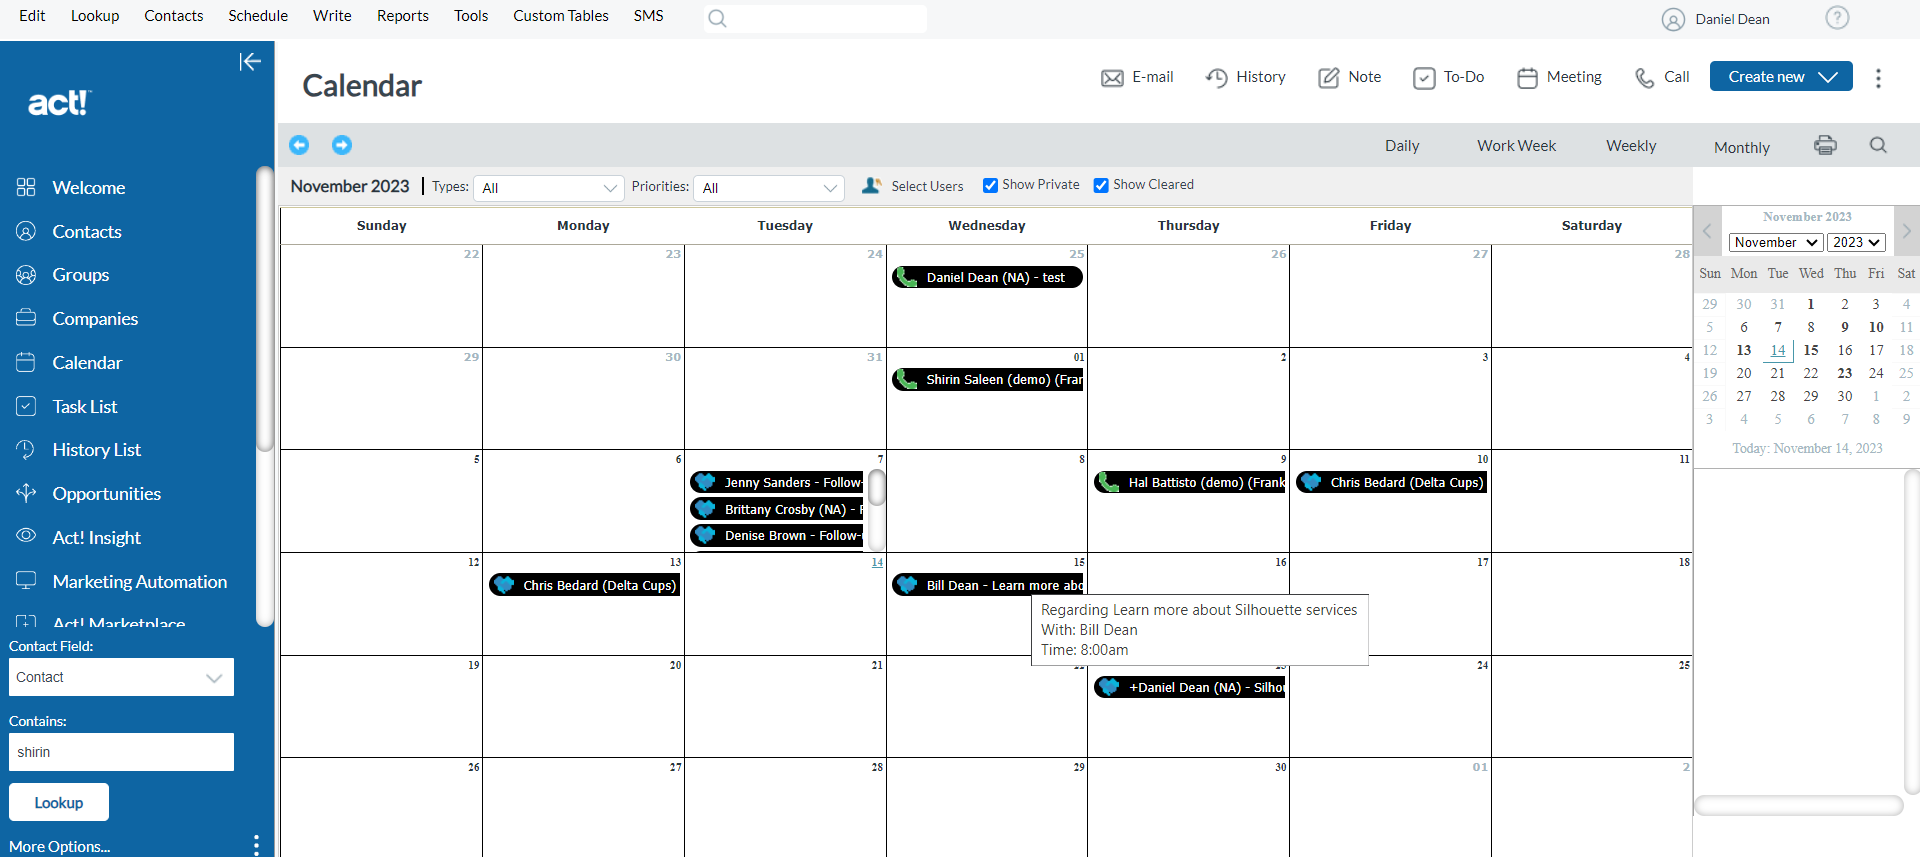Click the mini calendar next month chevron
The height and width of the screenshot is (857, 1920).
click(x=1906, y=231)
